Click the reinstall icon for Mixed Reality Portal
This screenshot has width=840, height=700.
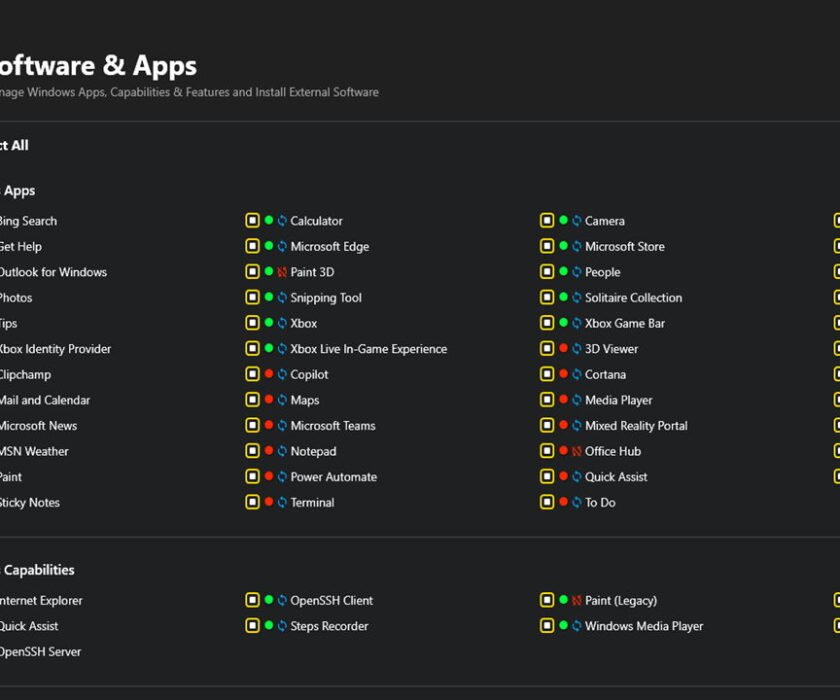click(x=577, y=426)
